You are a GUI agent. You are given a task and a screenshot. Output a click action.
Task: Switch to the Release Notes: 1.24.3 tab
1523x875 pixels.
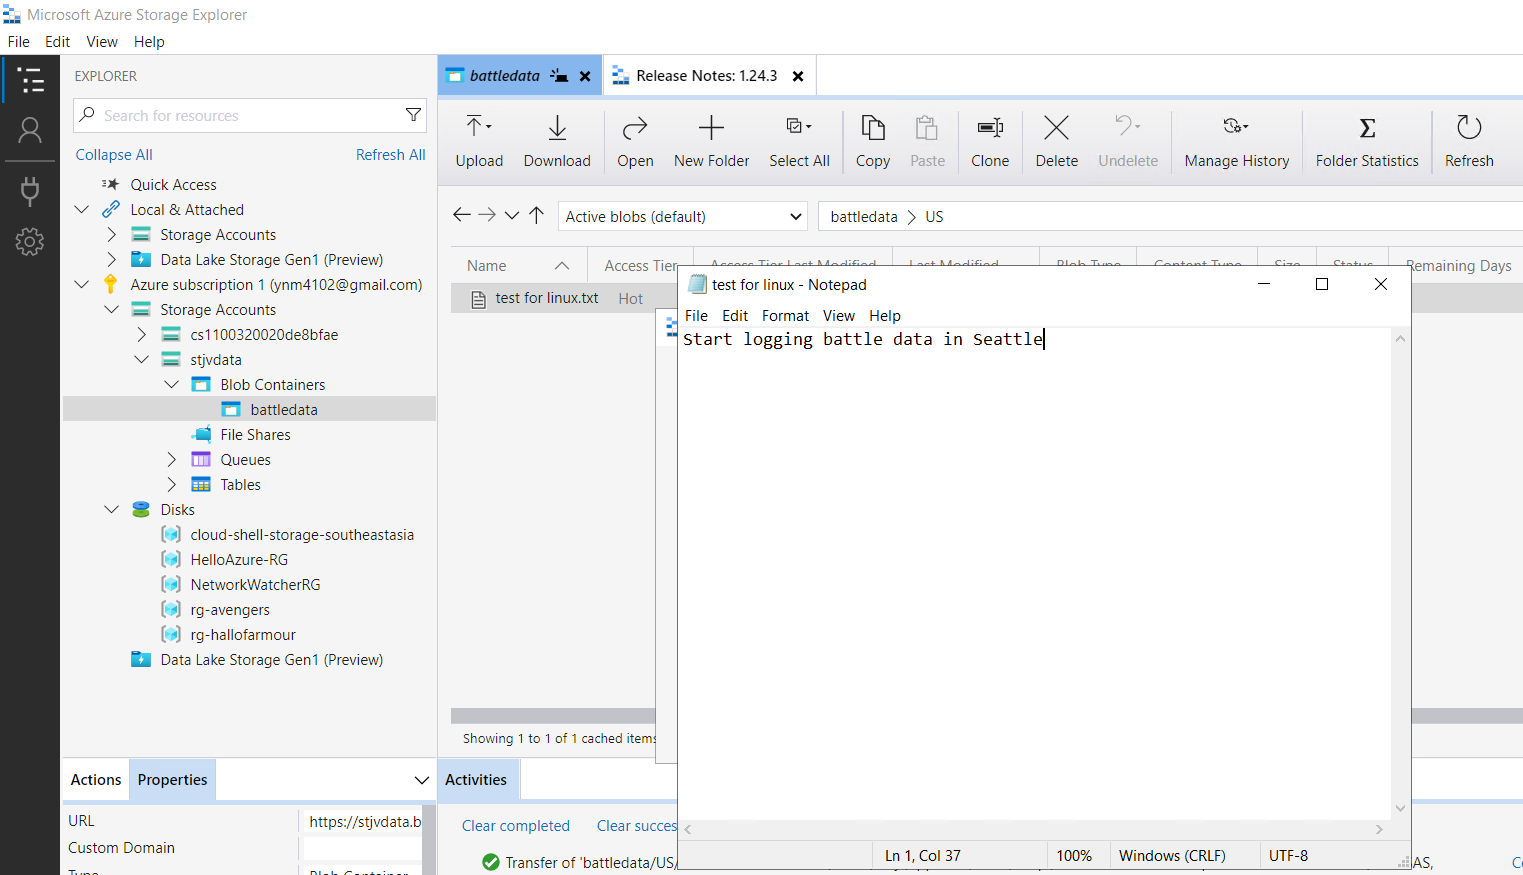[706, 76]
